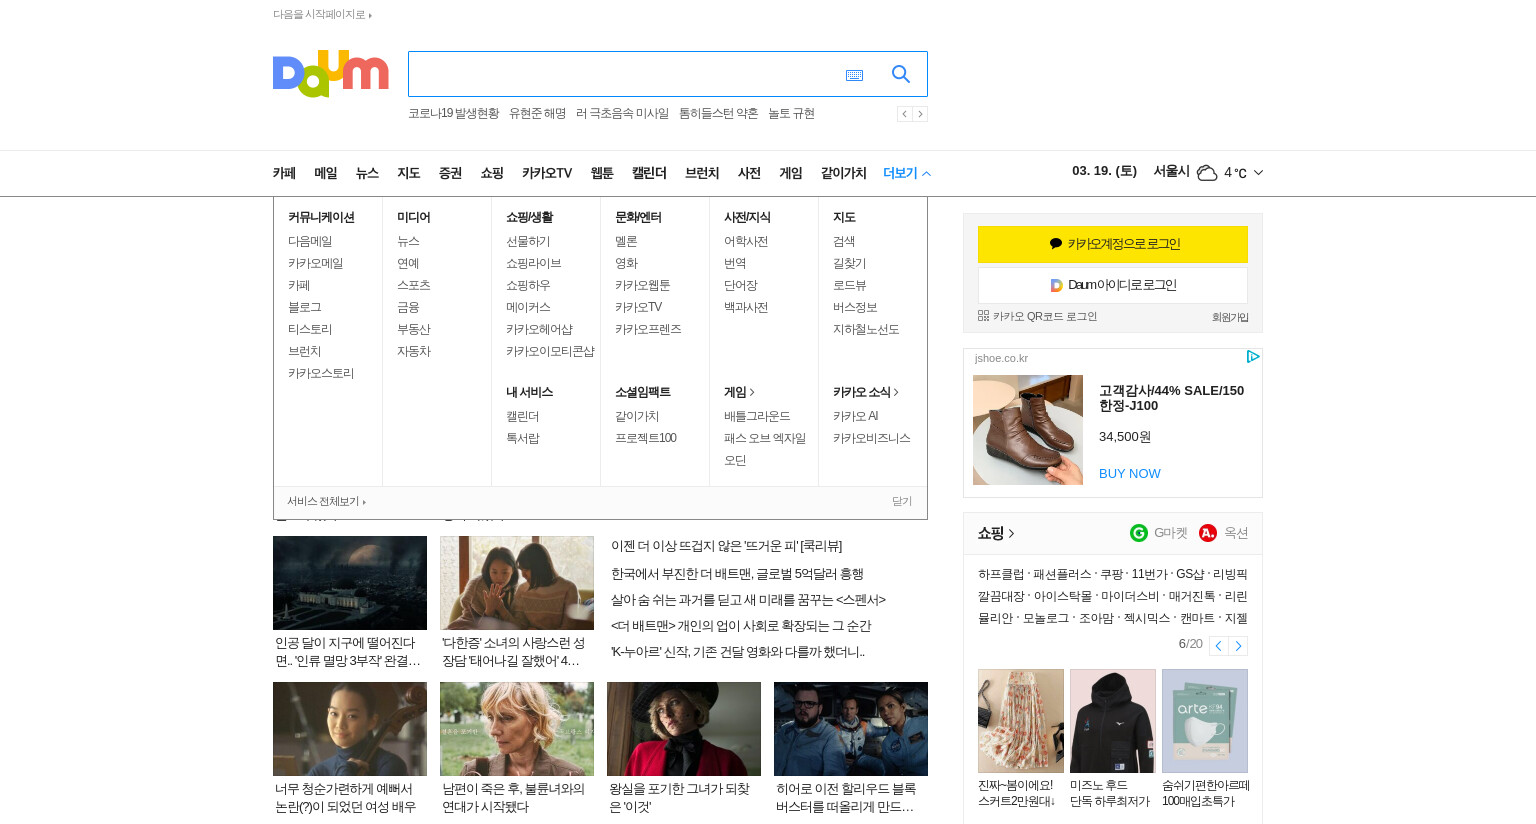Click 하프클럽 shopping mall link
The width and height of the screenshot is (1536, 824).
tap(1001, 574)
